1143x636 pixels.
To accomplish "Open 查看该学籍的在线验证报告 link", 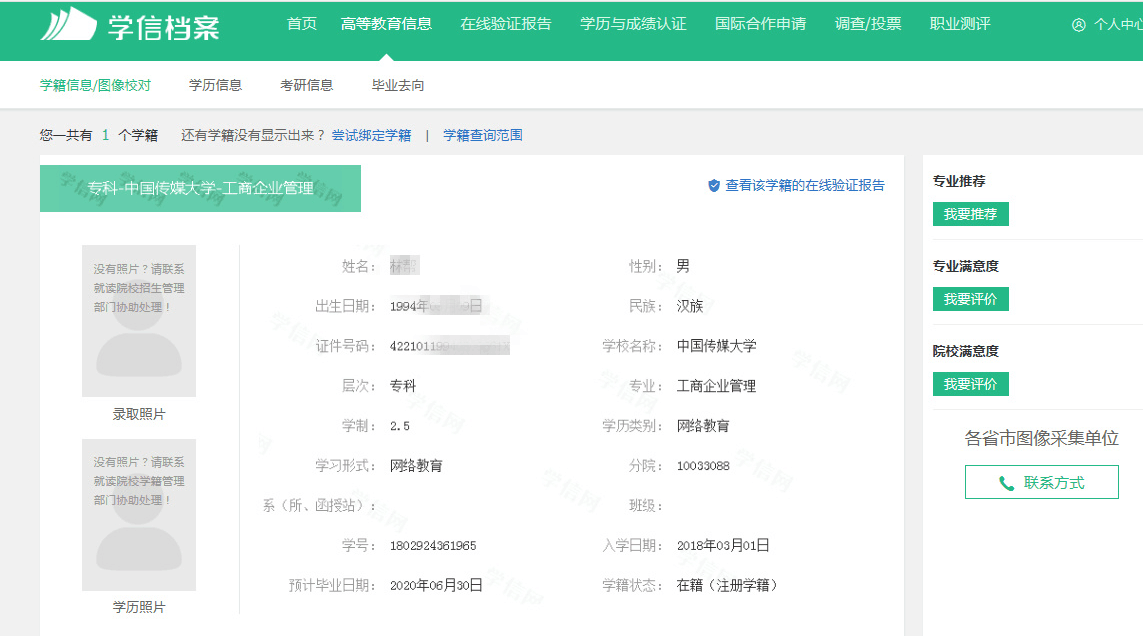I will (805, 185).
